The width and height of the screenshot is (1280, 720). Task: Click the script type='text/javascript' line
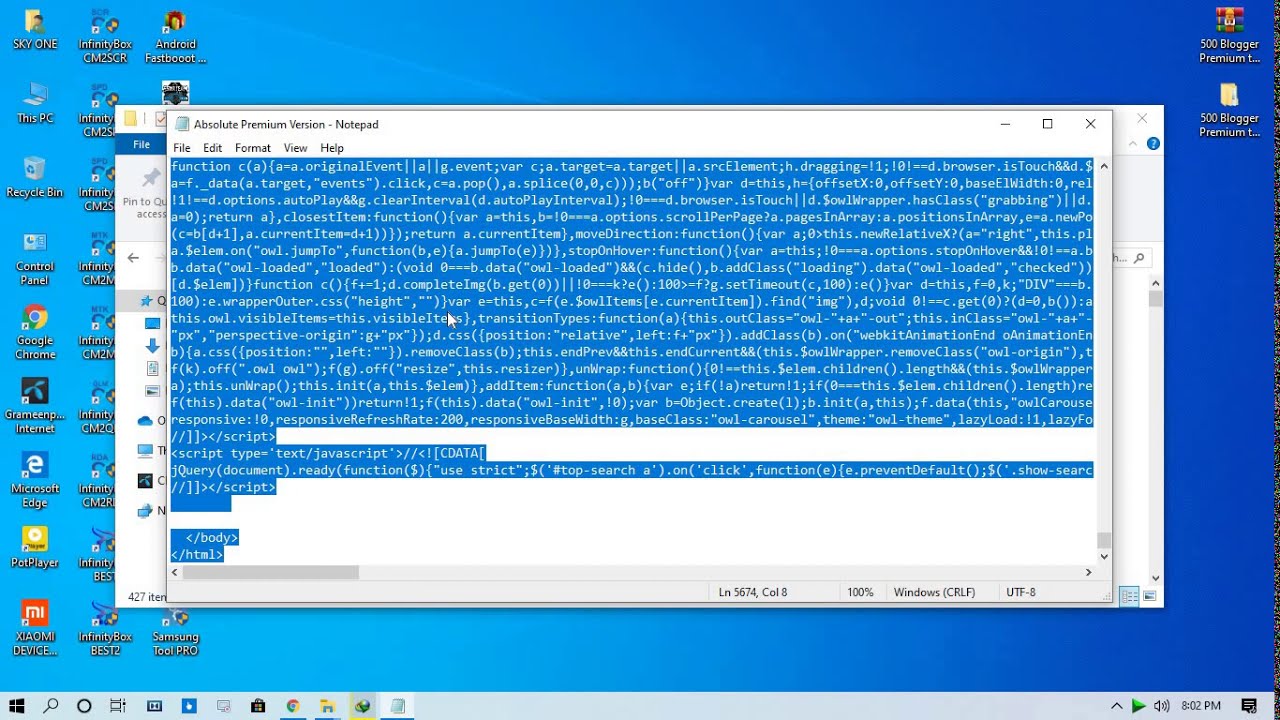point(328,453)
